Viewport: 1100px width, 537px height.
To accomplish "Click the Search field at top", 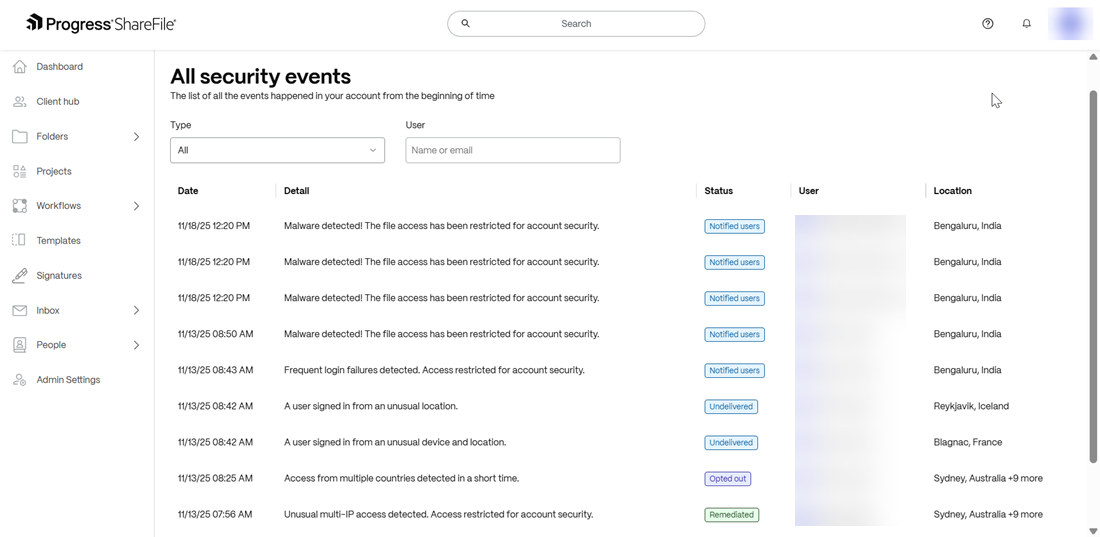I will click(576, 23).
